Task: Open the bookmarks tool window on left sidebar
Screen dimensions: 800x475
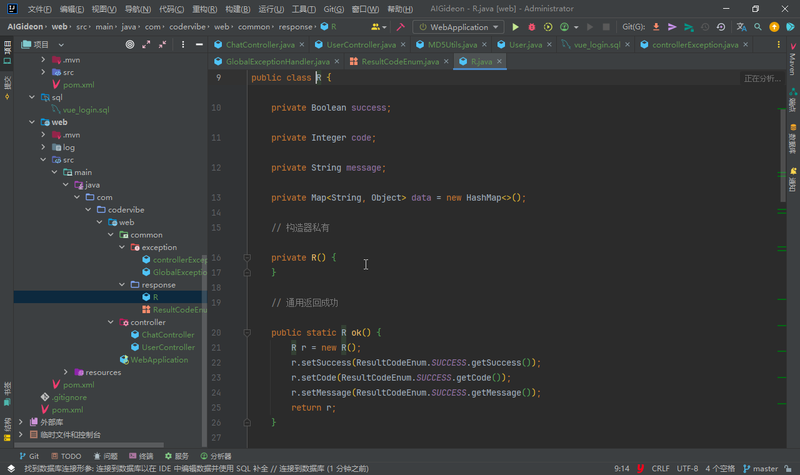Action: [7, 394]
